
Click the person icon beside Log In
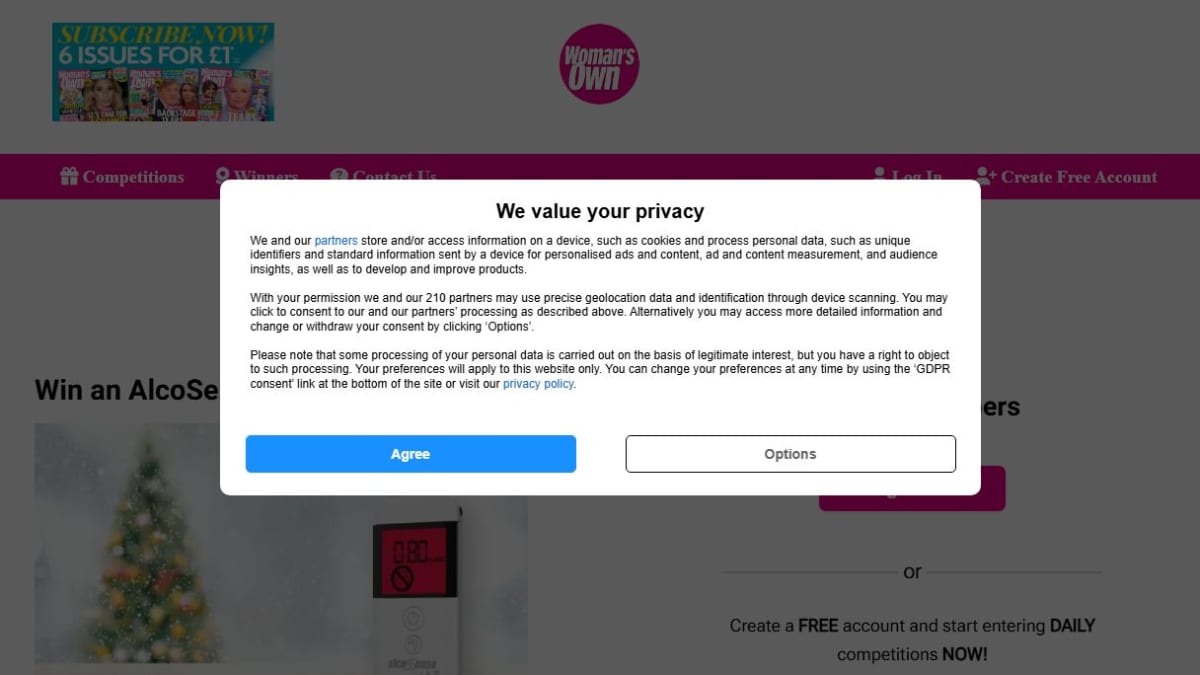tap(880, 174)
